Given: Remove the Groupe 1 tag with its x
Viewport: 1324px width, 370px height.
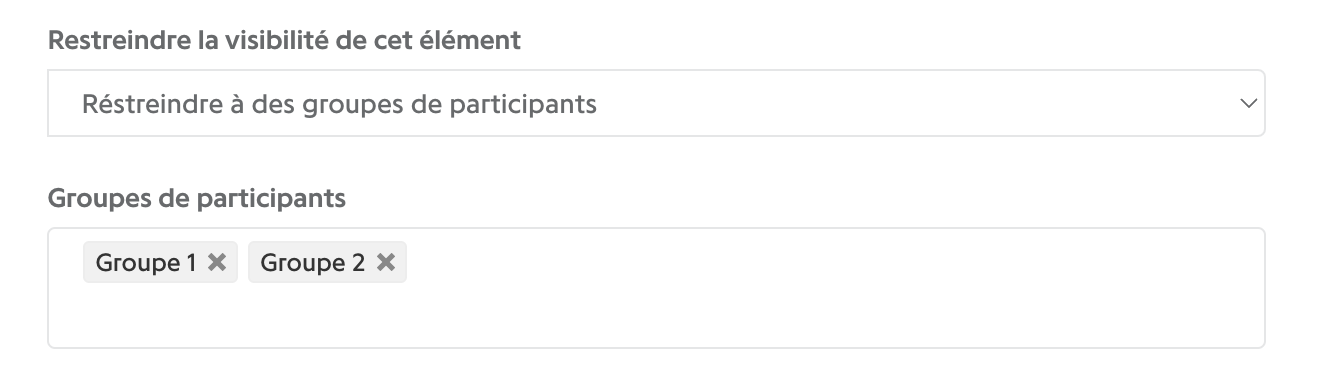Looking at the screenshot, I should click(217, 263).
